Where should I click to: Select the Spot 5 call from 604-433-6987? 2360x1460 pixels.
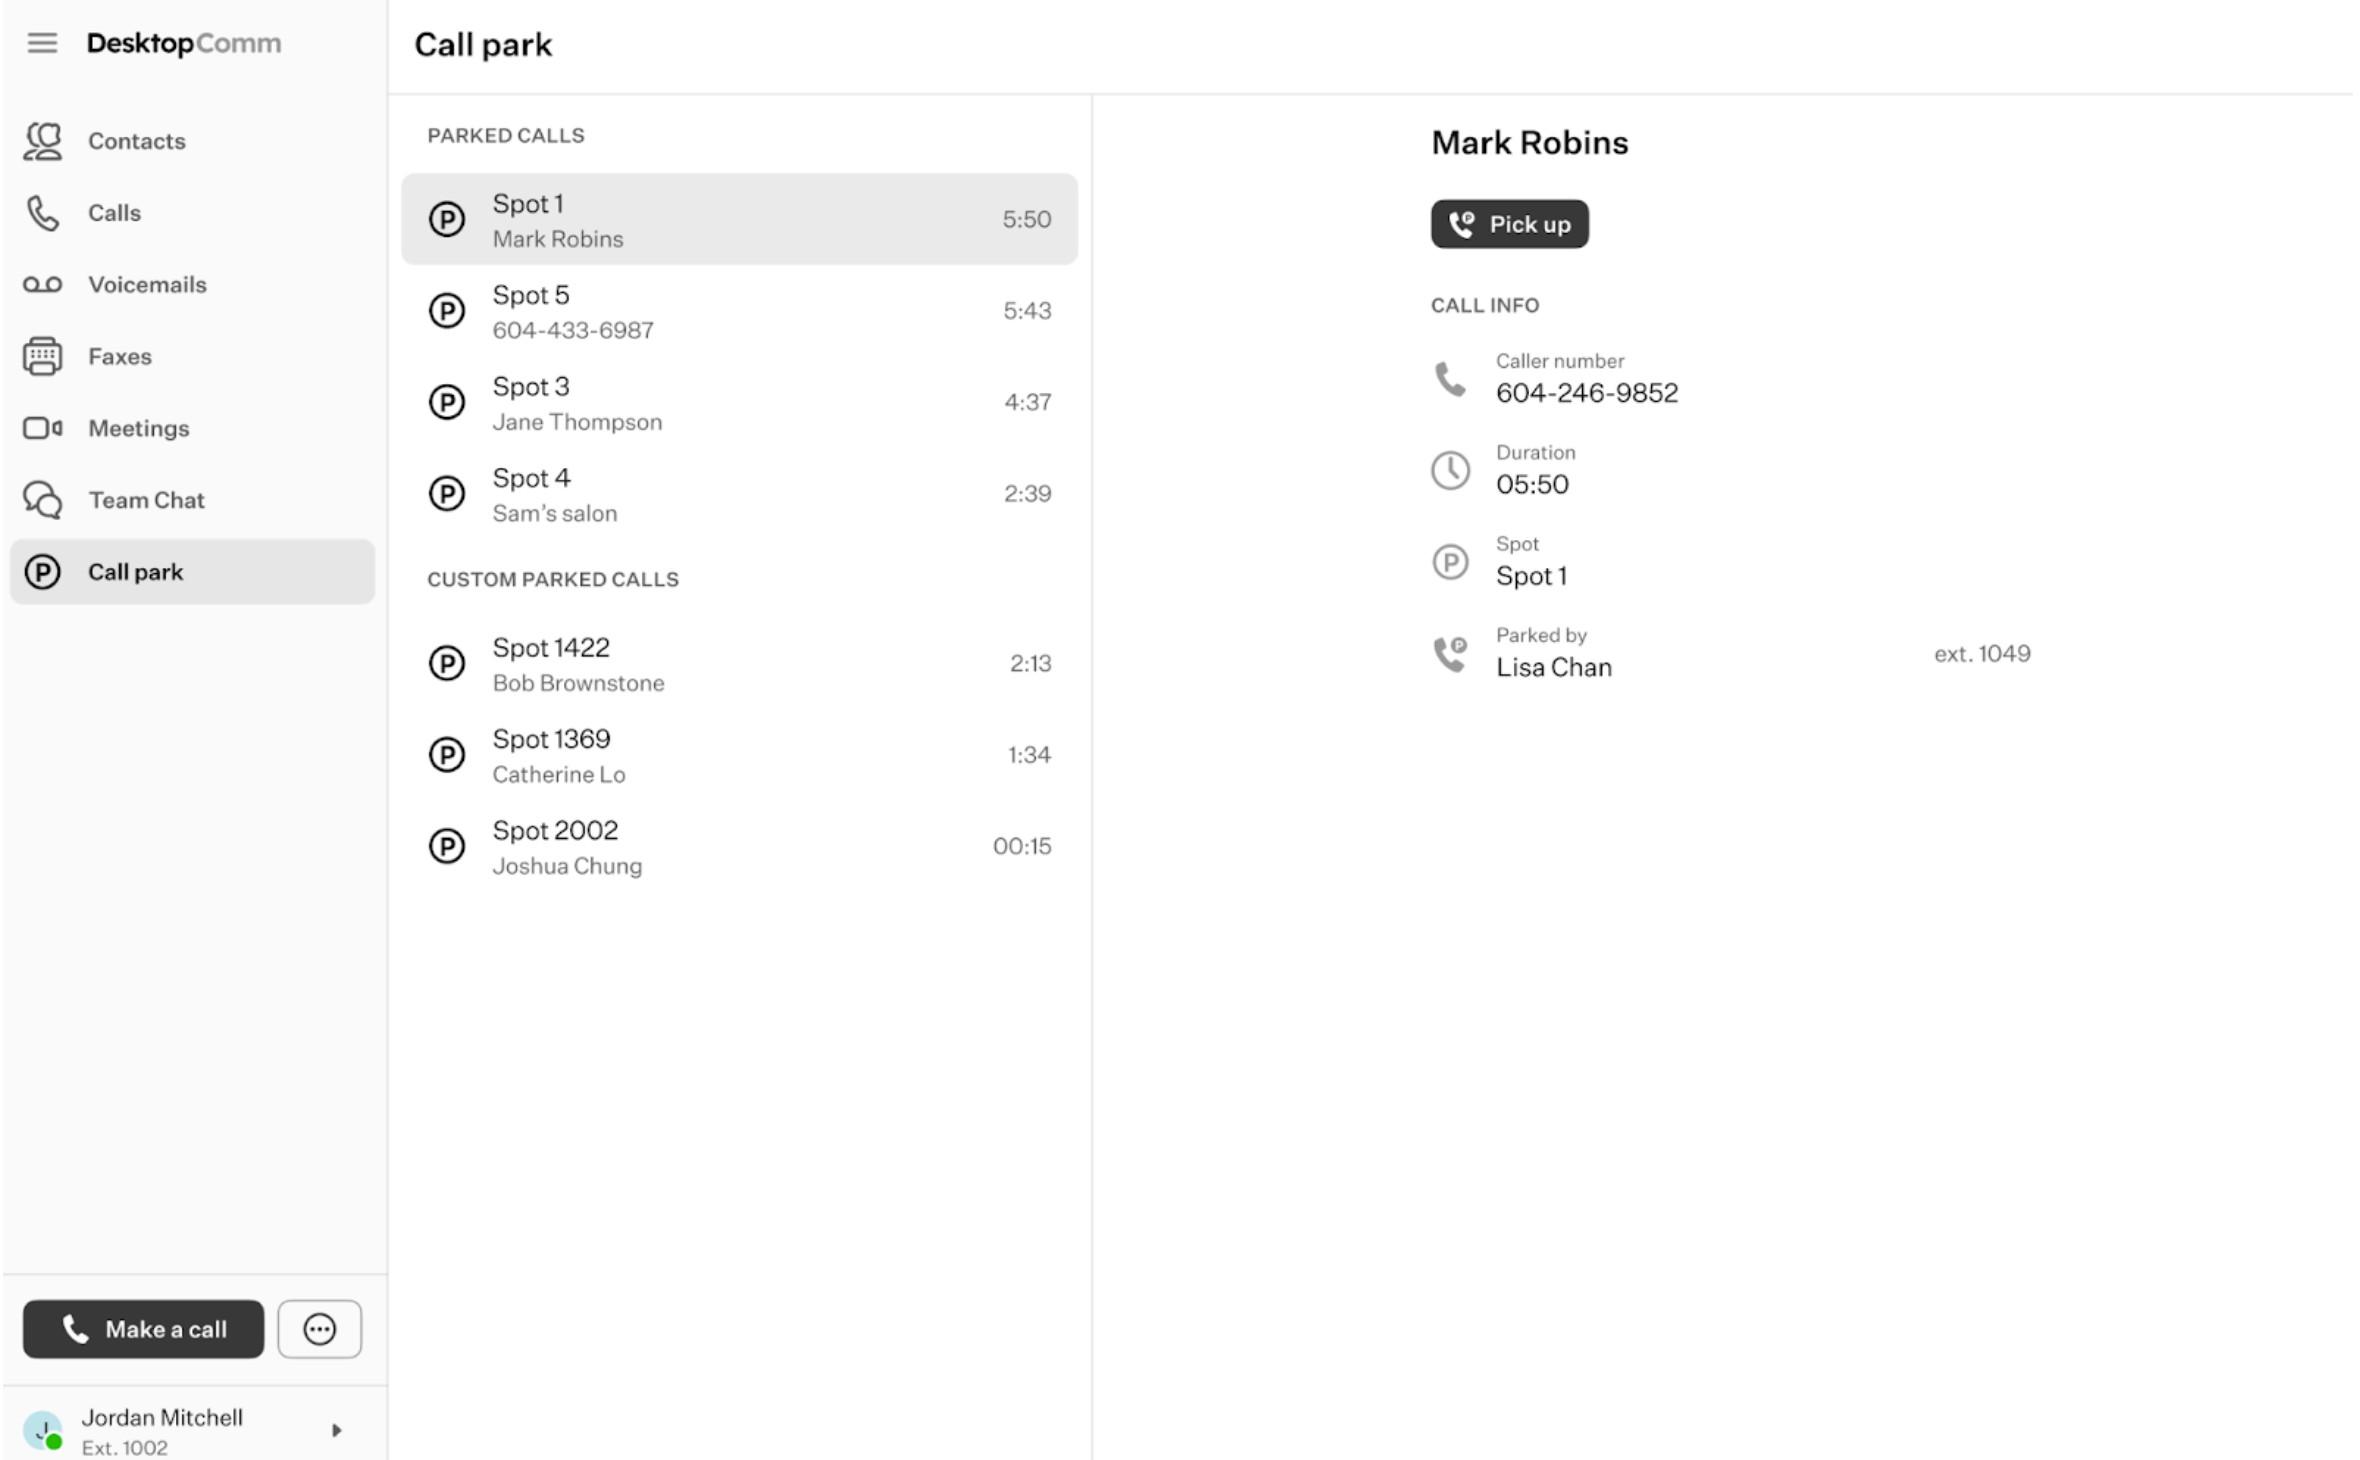click(x=739, y=311)
